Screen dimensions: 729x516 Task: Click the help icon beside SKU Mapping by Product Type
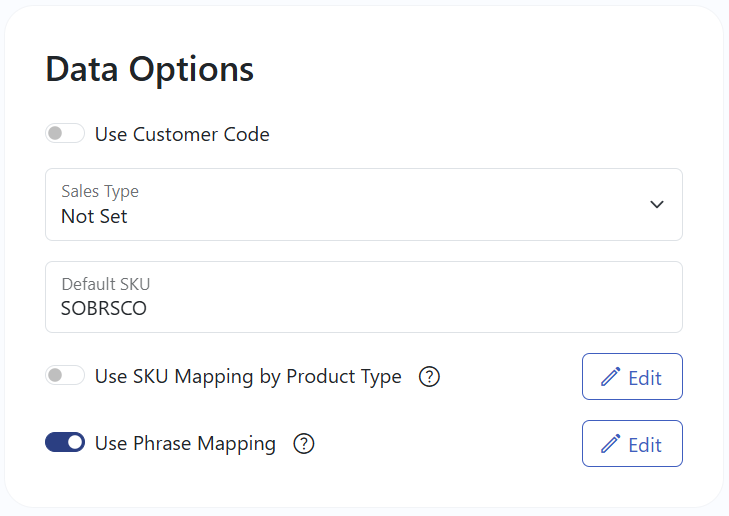[429, 377]
